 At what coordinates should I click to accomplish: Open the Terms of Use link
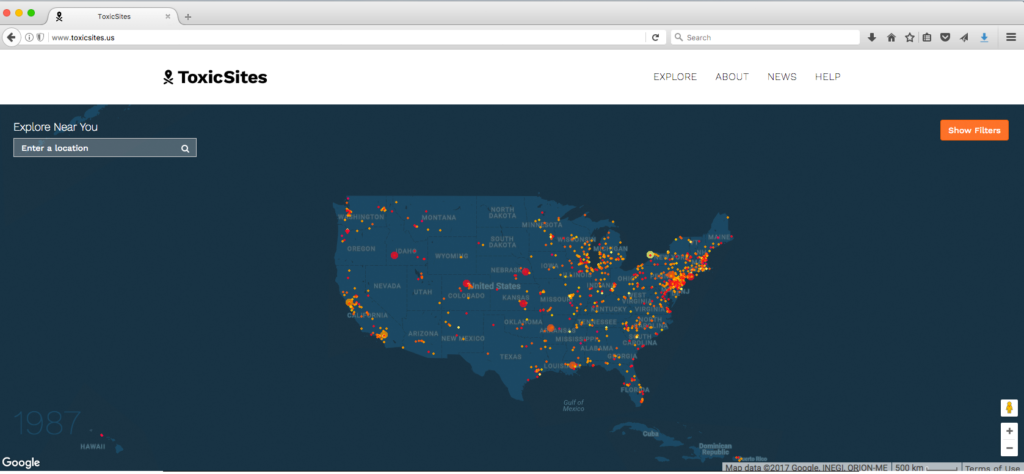click(993, 468)
